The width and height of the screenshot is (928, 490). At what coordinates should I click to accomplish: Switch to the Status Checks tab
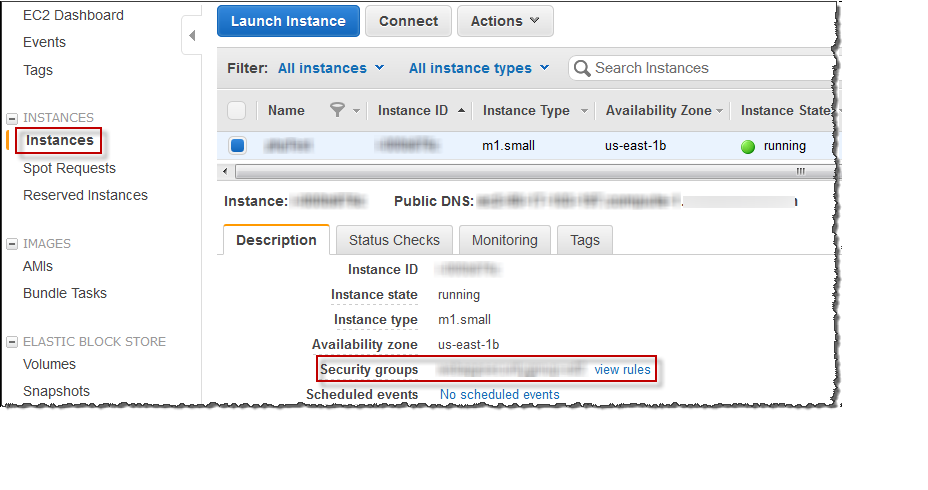coord(394,240)
